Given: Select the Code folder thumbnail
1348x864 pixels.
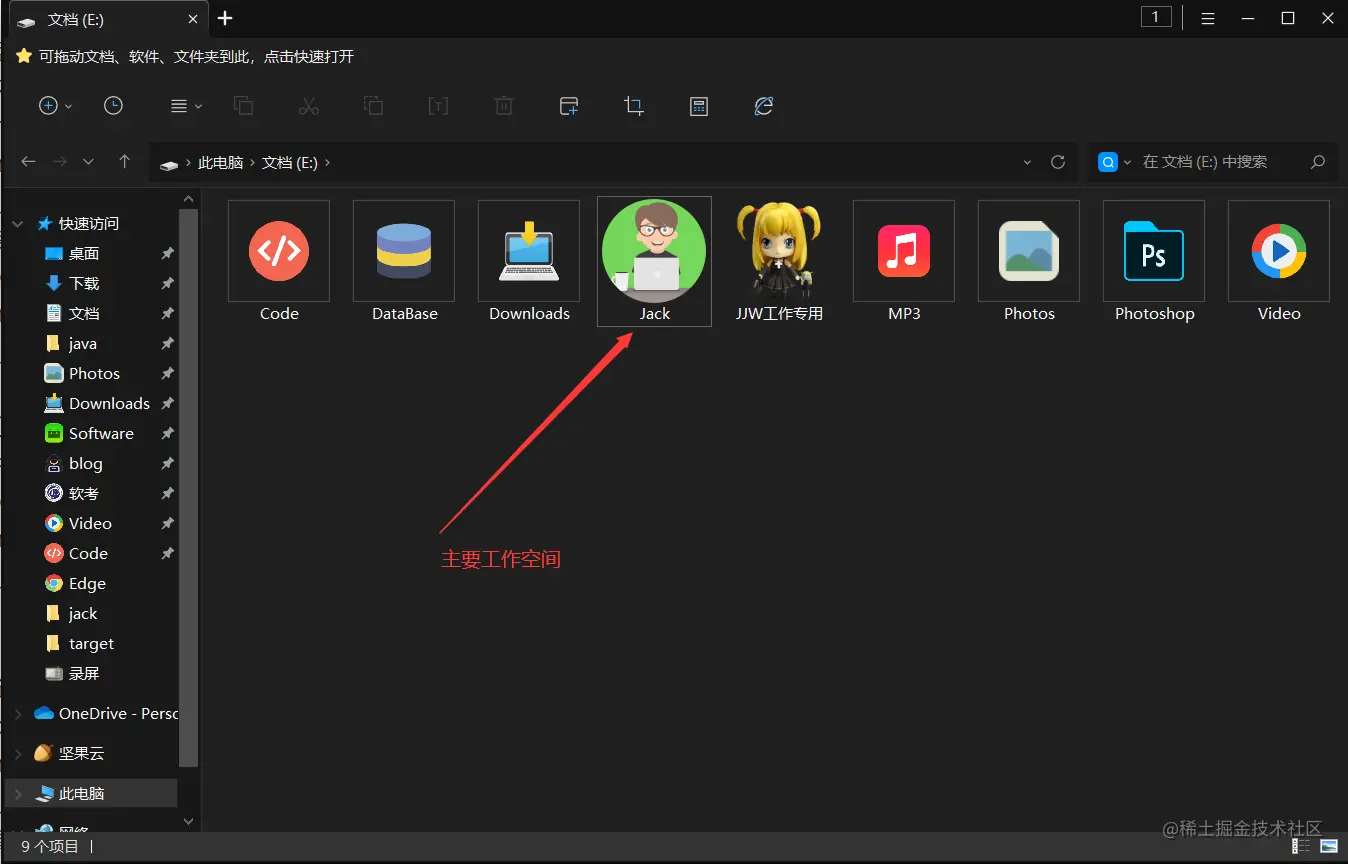Looking at the screenshot, I should pyautogui.click(x=279, y=251).
